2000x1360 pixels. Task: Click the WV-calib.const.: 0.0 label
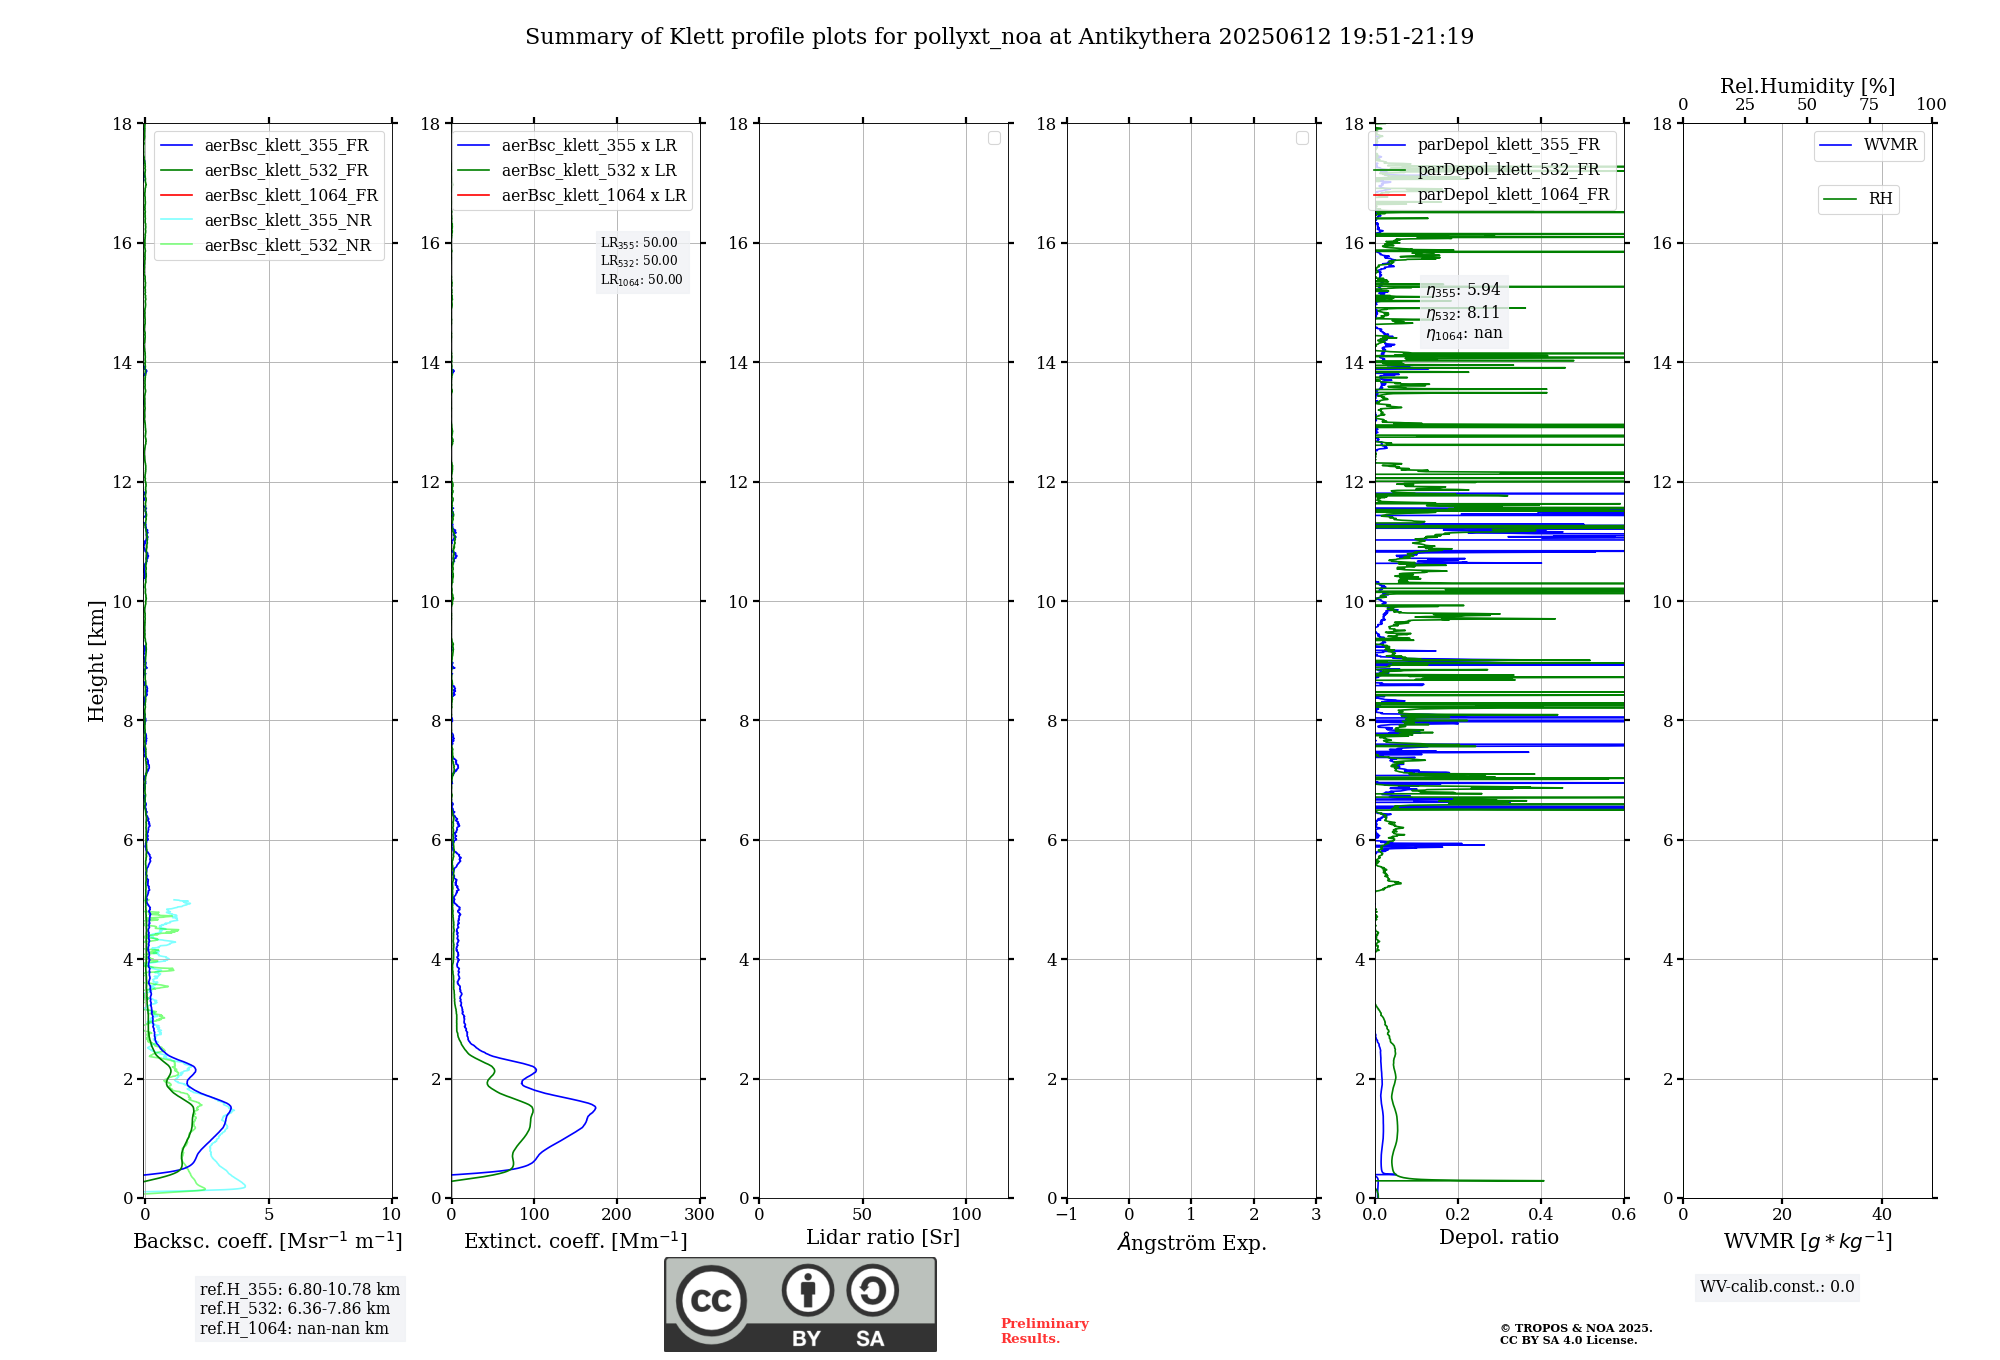(1777, 1287)
